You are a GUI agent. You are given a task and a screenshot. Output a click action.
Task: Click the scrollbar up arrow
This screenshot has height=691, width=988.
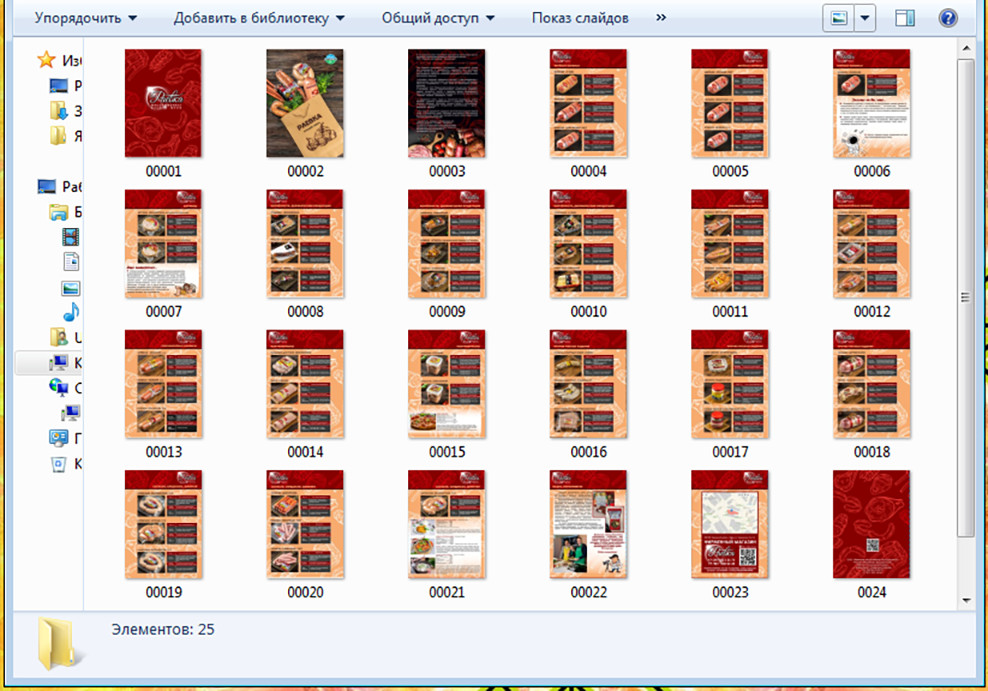pos(966,49)
